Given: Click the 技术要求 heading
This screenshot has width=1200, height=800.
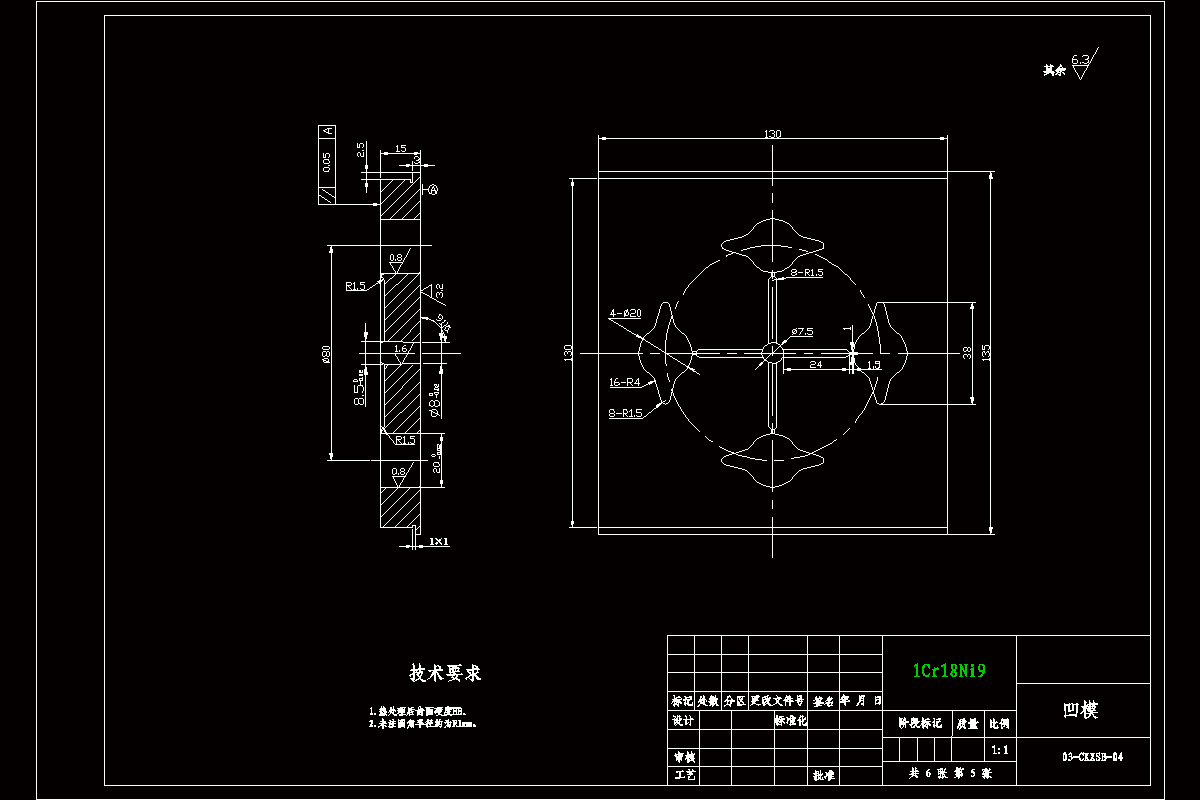Looking at the screenshot, I should [445, 673].
